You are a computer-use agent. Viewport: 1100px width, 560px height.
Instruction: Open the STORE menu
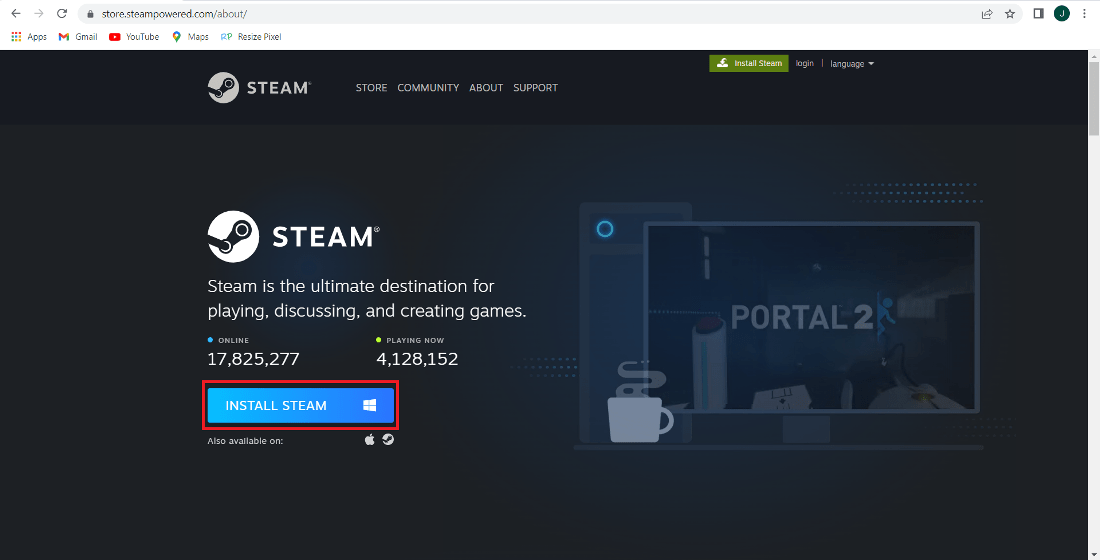click(x=371, y=88)
